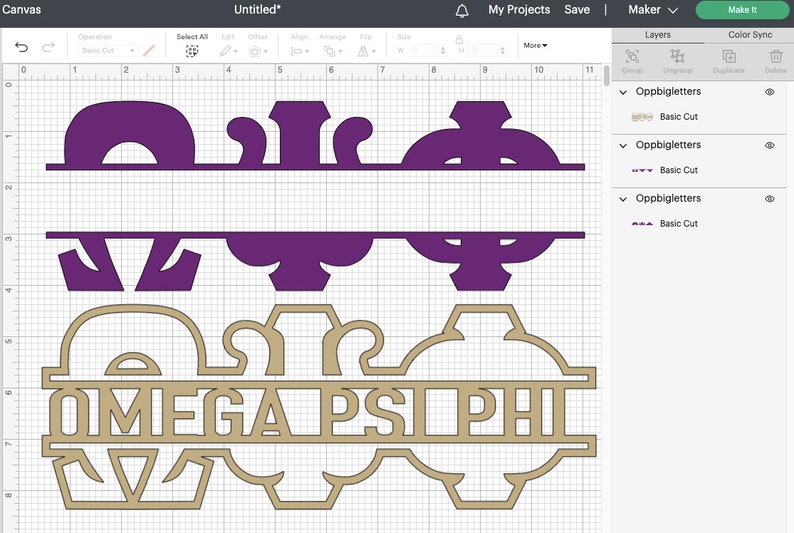Click the height H size field

click(483, 51)
